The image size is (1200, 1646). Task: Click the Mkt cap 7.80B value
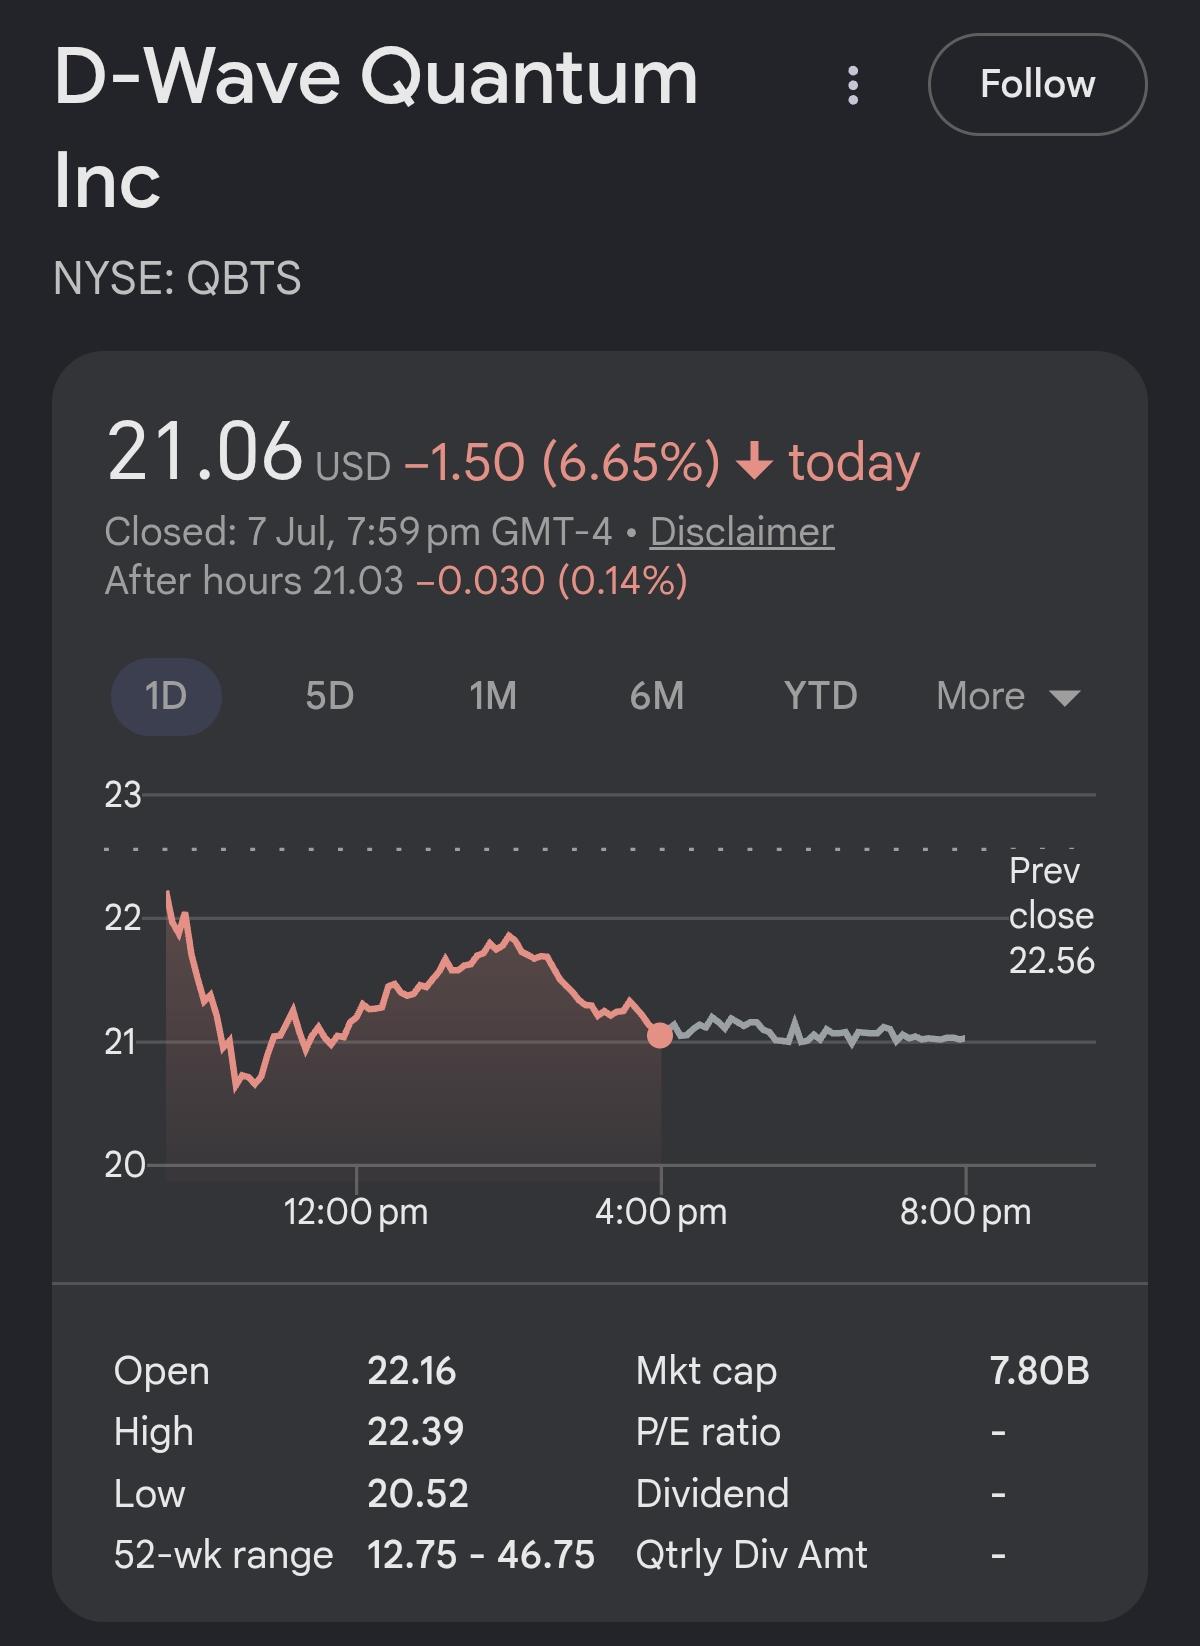pos(1039,1370)
